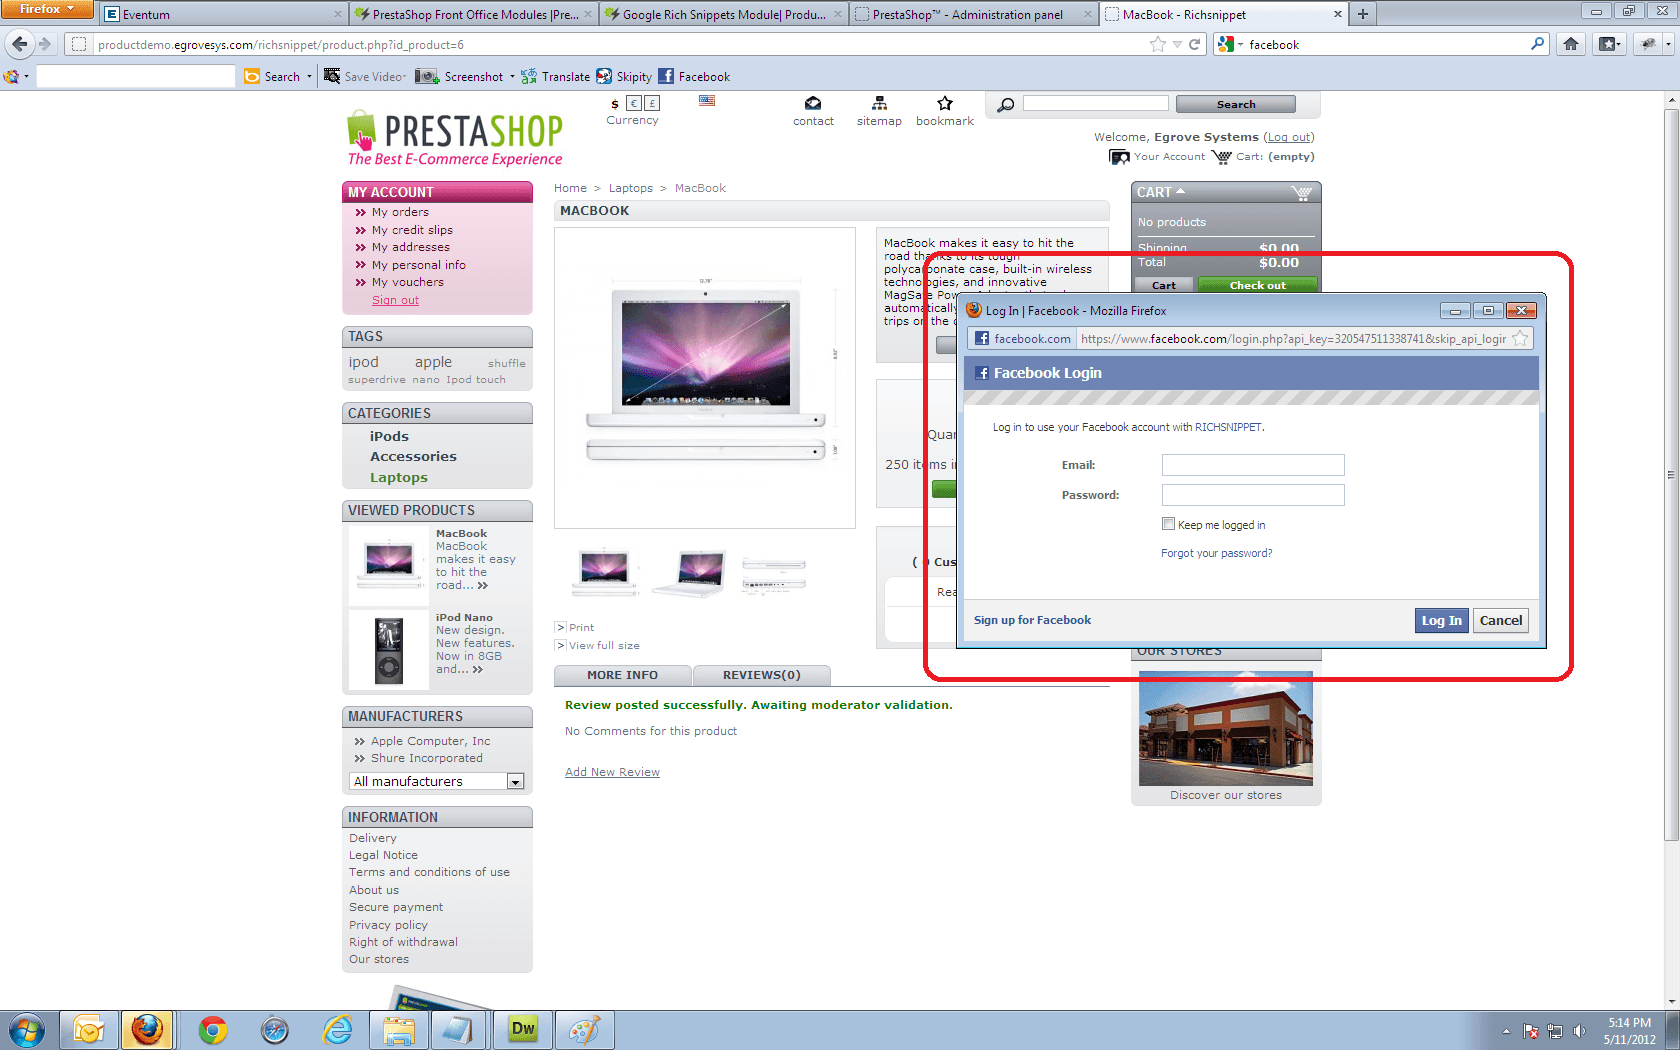Open the Laptops category link
This screenshot has height=1050, width=1680.
pos(398,478)
